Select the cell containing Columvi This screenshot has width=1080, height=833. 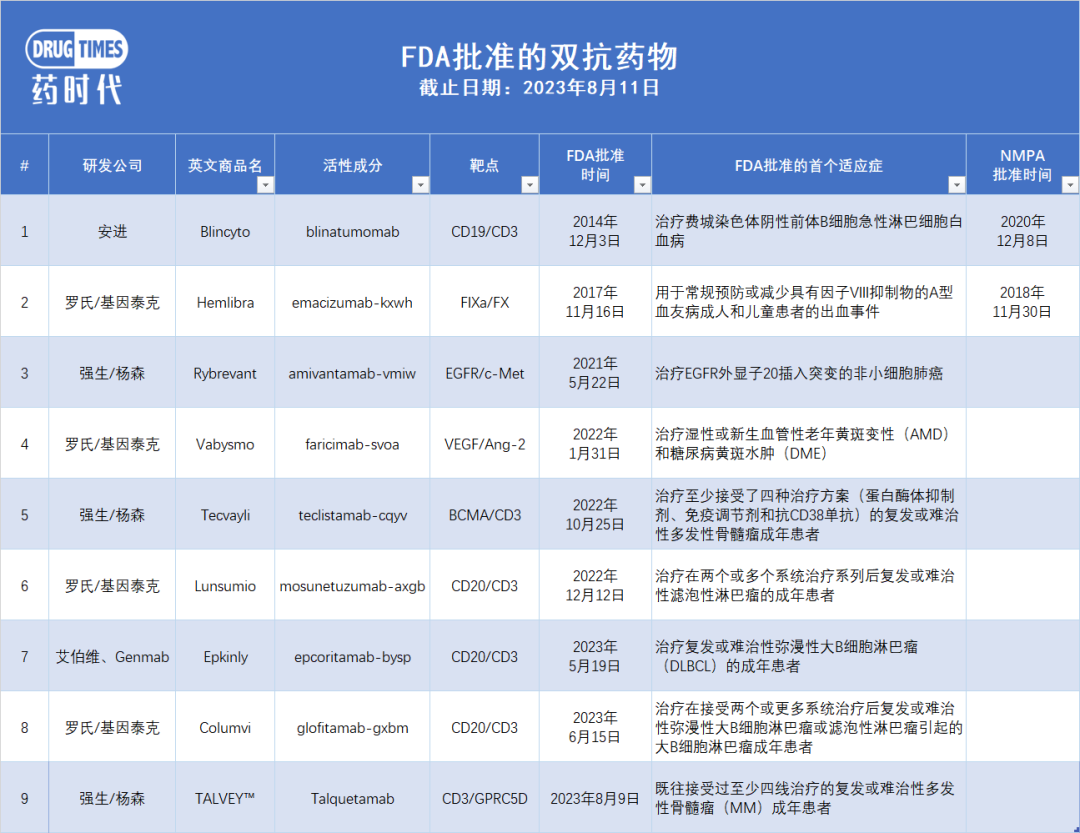tap(225, 728)
